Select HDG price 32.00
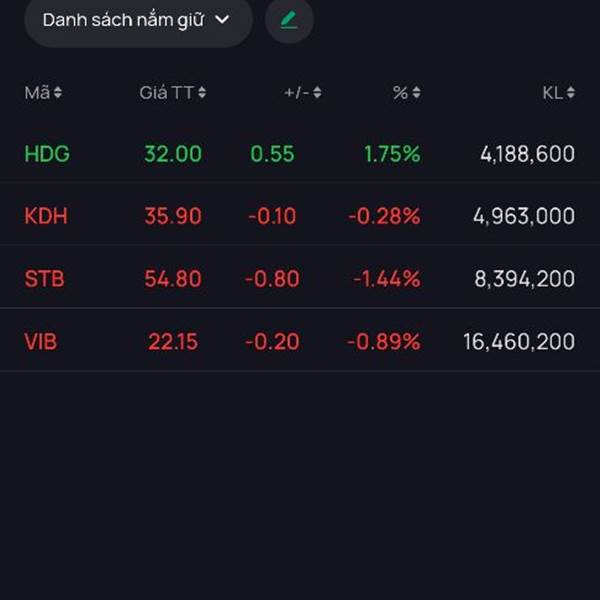 (x=173, y=154)
